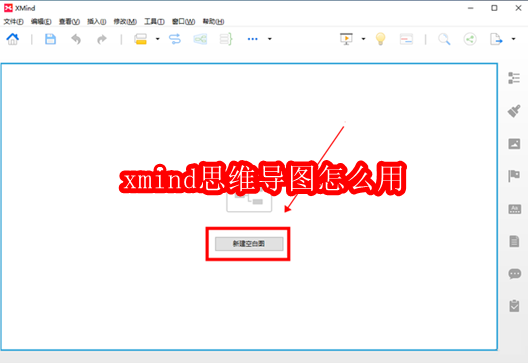This screenshot has width=528, height=363.
Task: Open the 文件(F) menu
Action: click(13, 22)
